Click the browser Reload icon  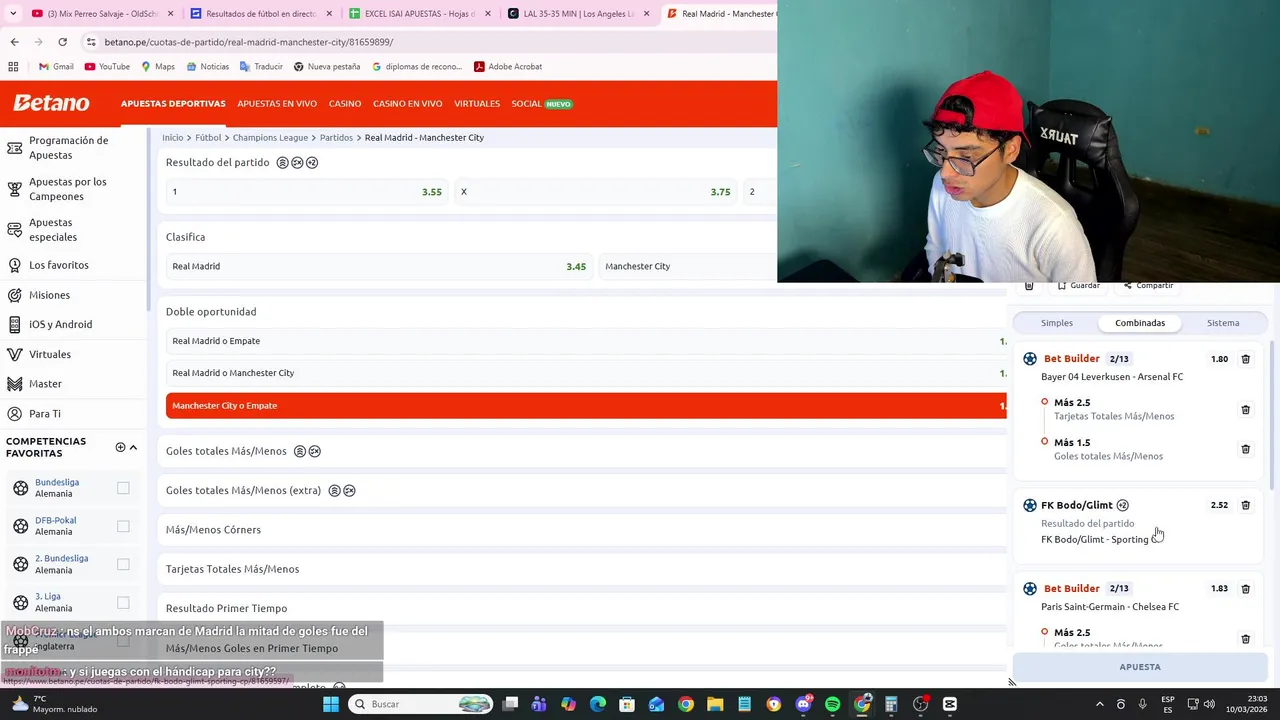(x=62, y=42)
